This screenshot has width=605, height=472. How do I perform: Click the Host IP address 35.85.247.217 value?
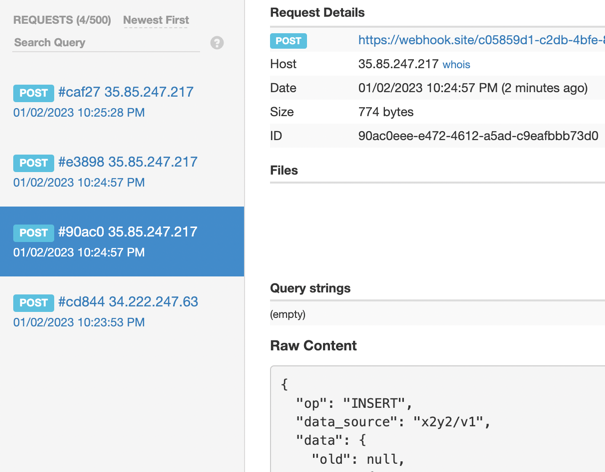[398, 64]
